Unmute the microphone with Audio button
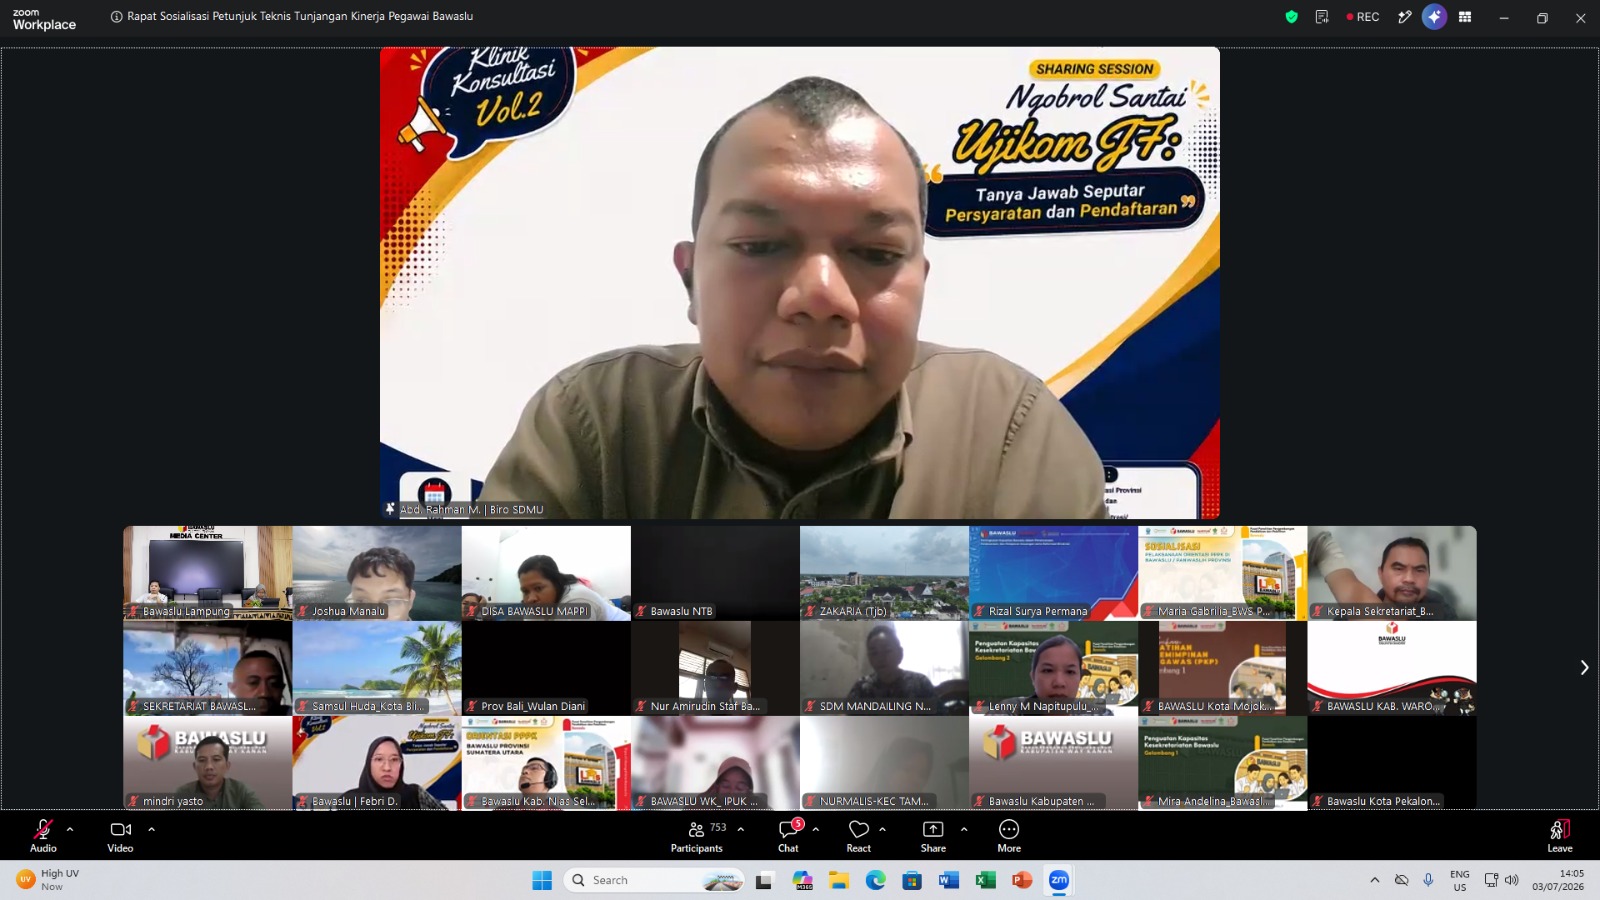This screenshot has height=900, width=1600. (x=43, y=836)
